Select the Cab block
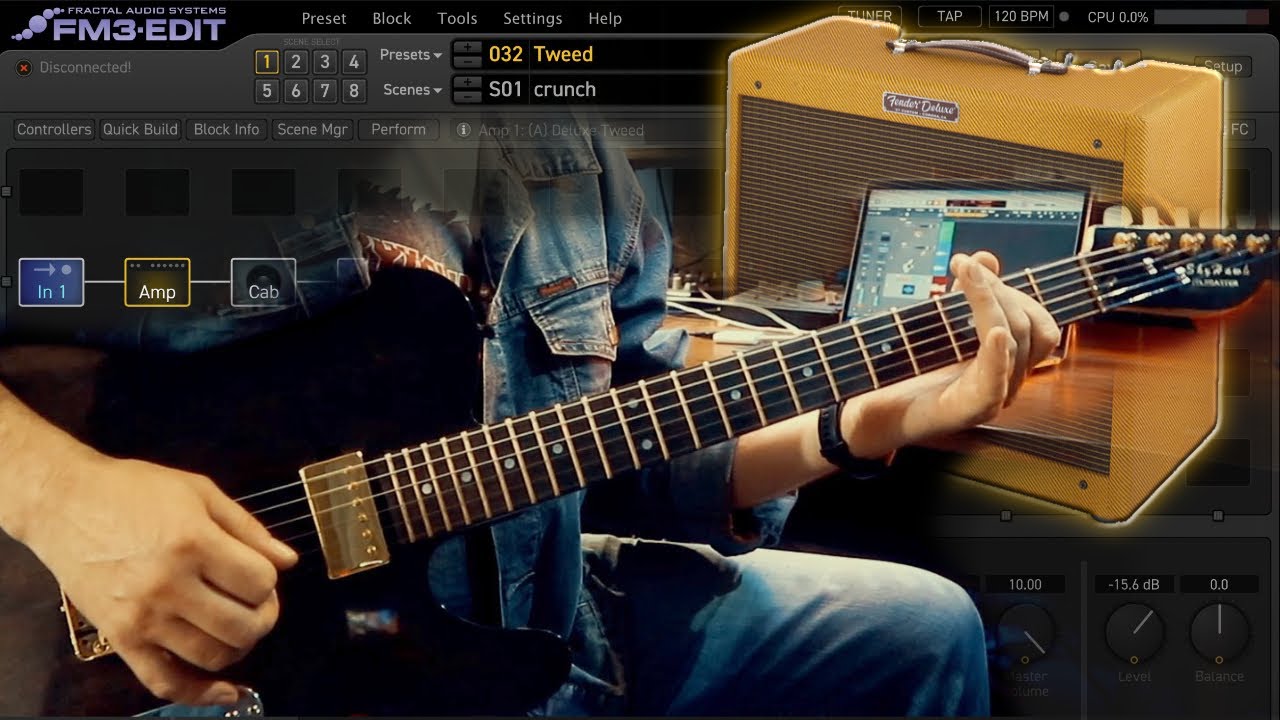 [x=263, y=282]
